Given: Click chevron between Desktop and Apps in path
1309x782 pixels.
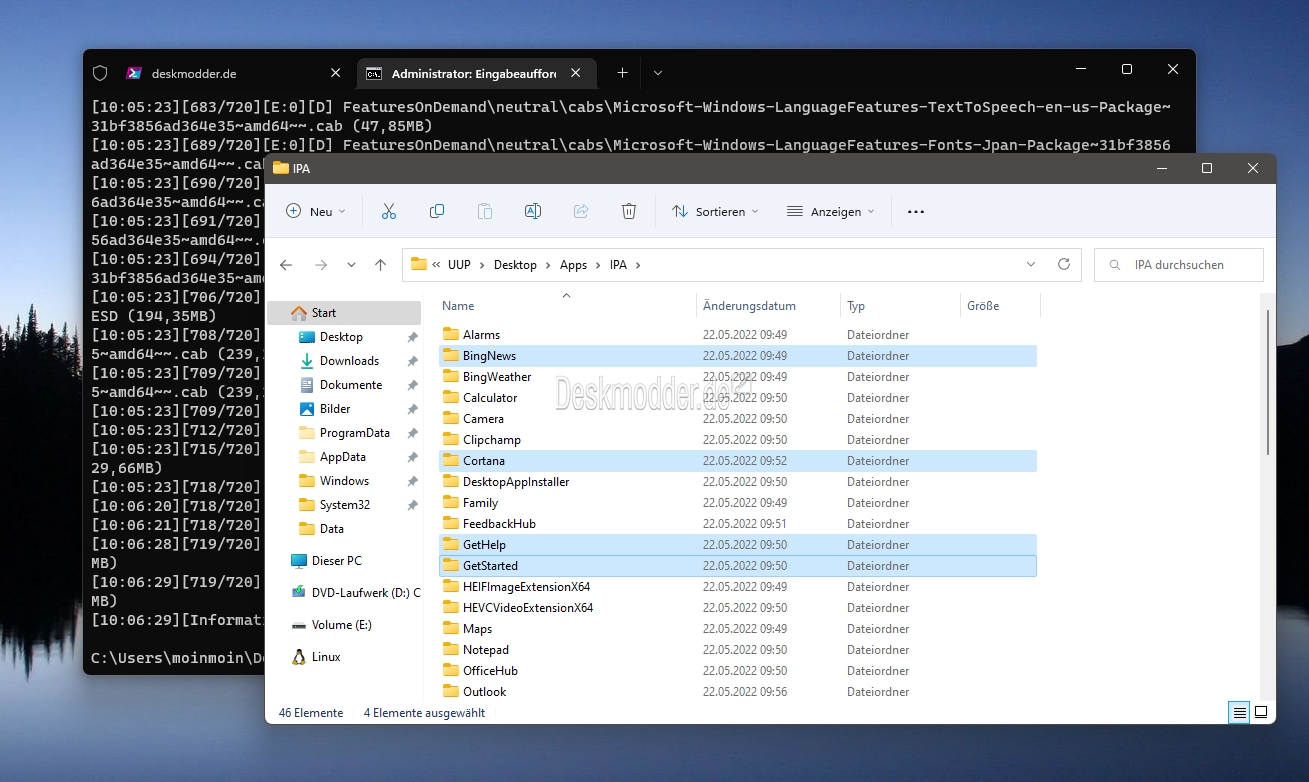Looking at the screenshot, I should (548, 265).
